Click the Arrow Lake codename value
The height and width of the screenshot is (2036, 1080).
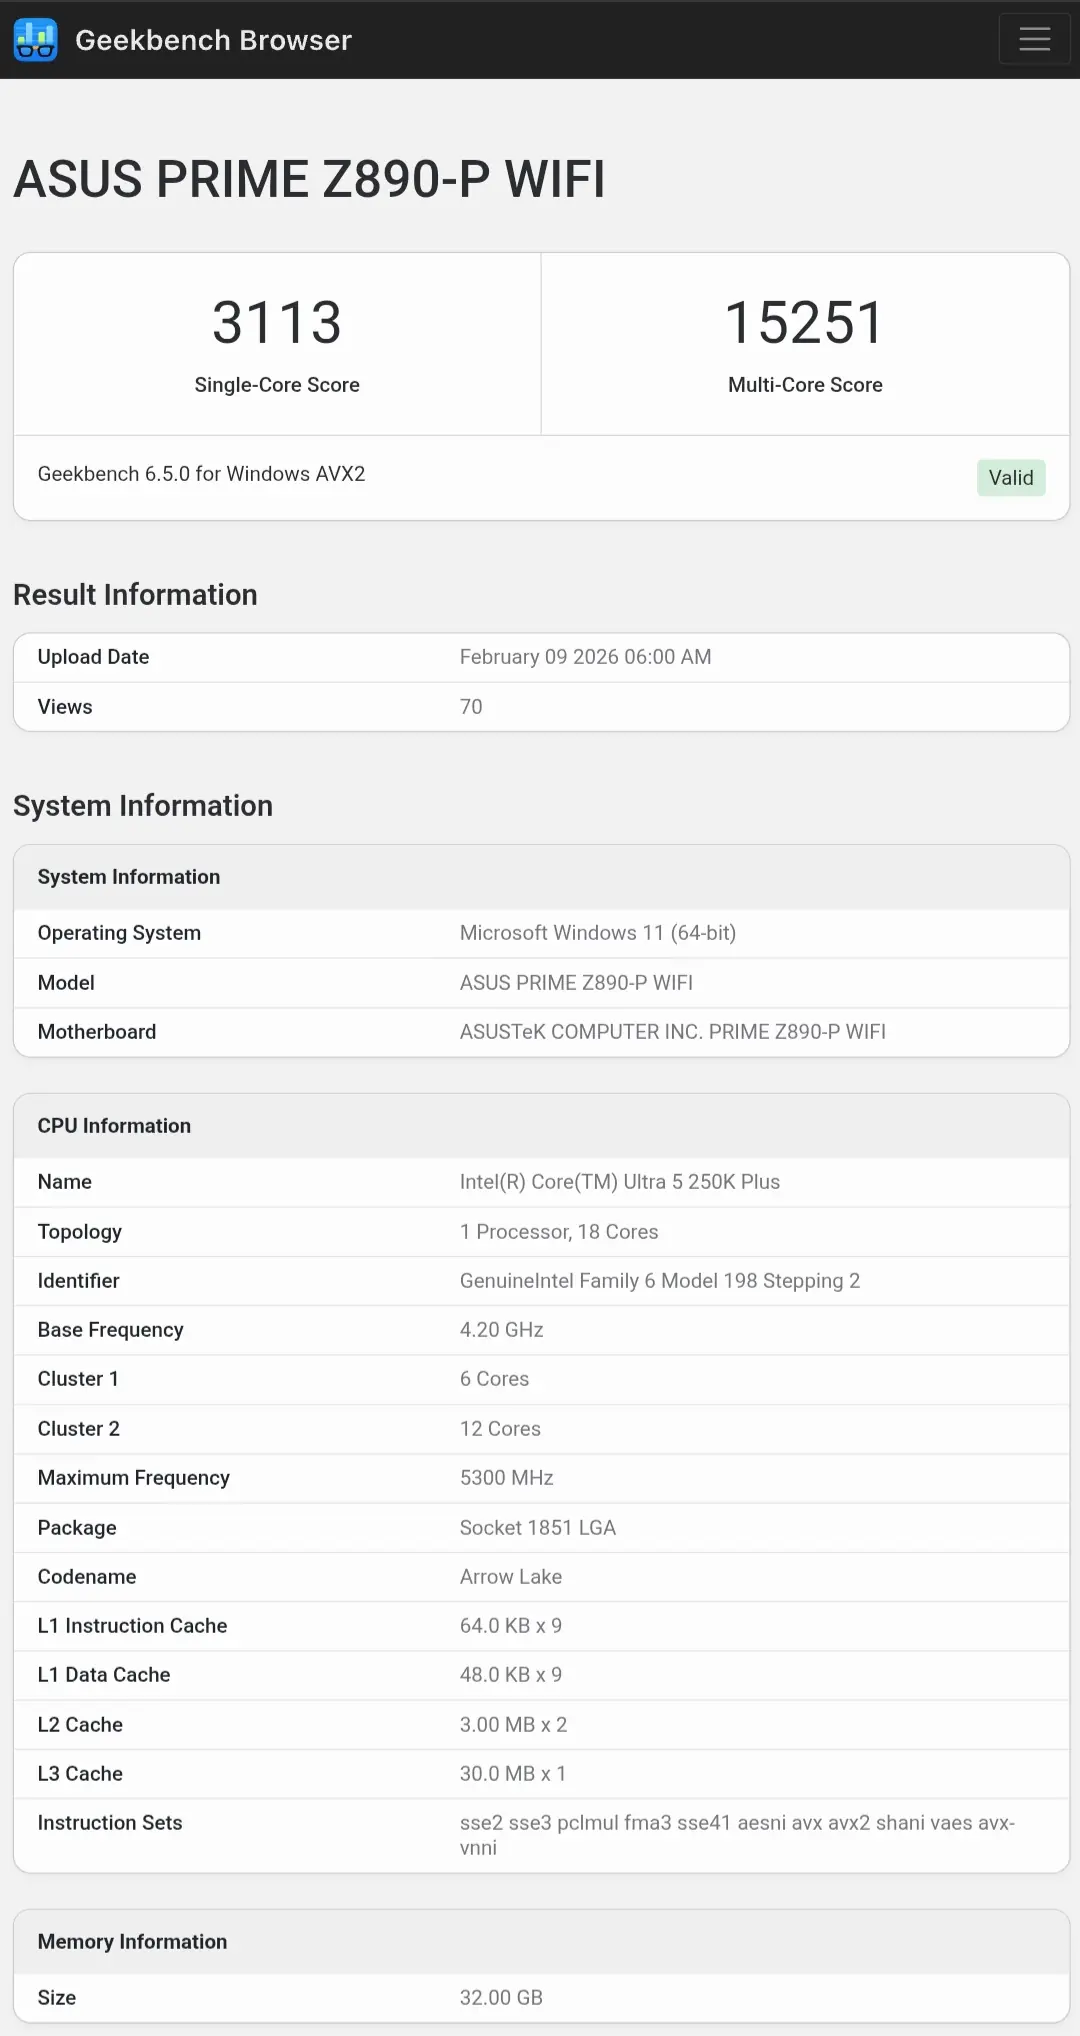click(510, 1577)
